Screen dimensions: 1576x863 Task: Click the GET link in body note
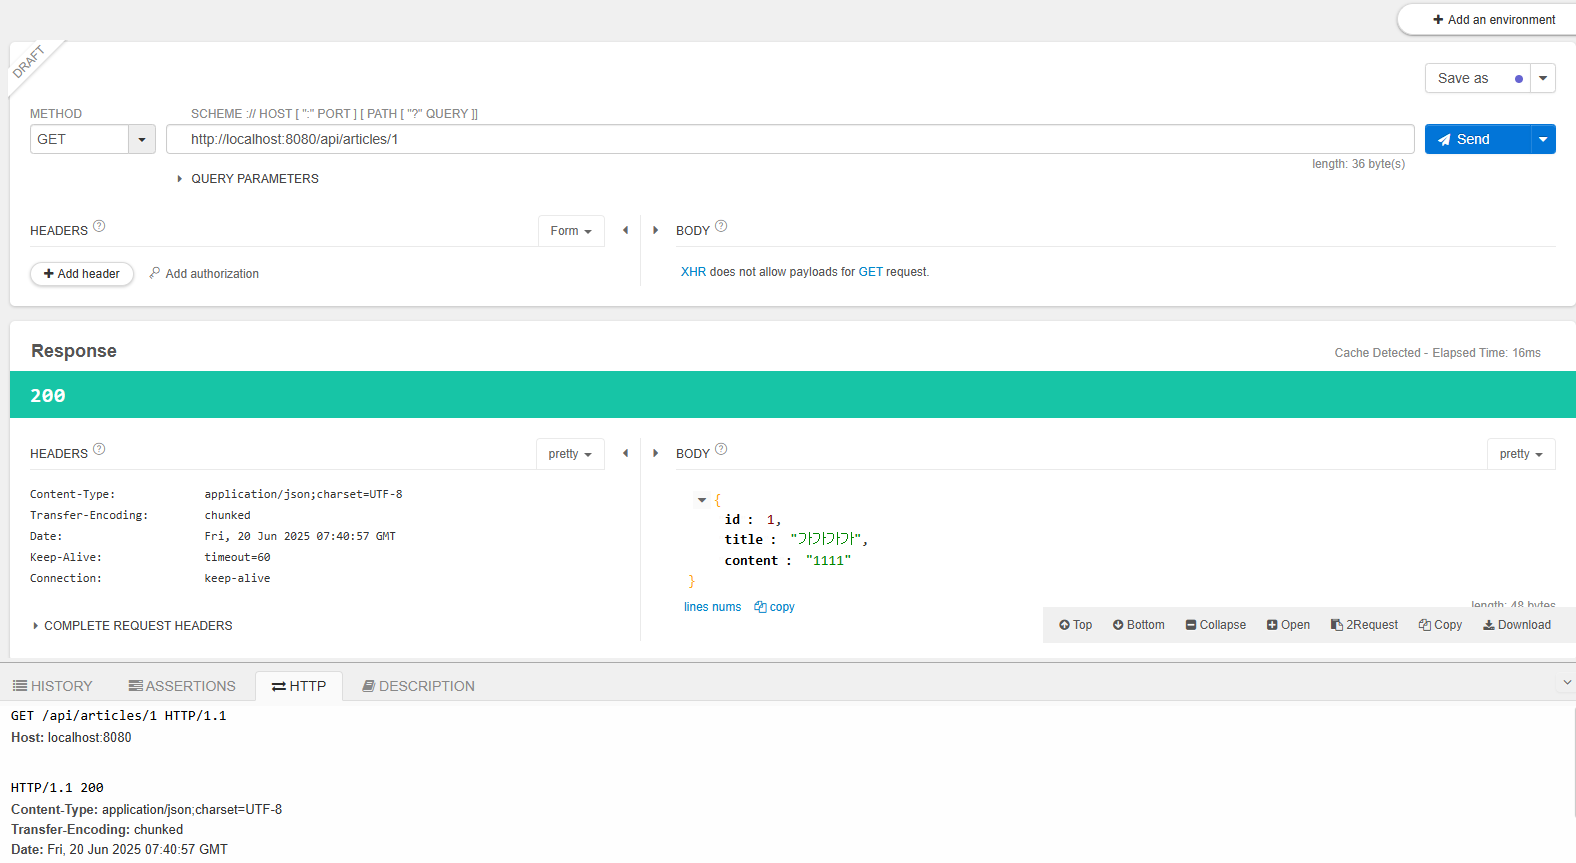pyautogui.click(x=870, y=272)
